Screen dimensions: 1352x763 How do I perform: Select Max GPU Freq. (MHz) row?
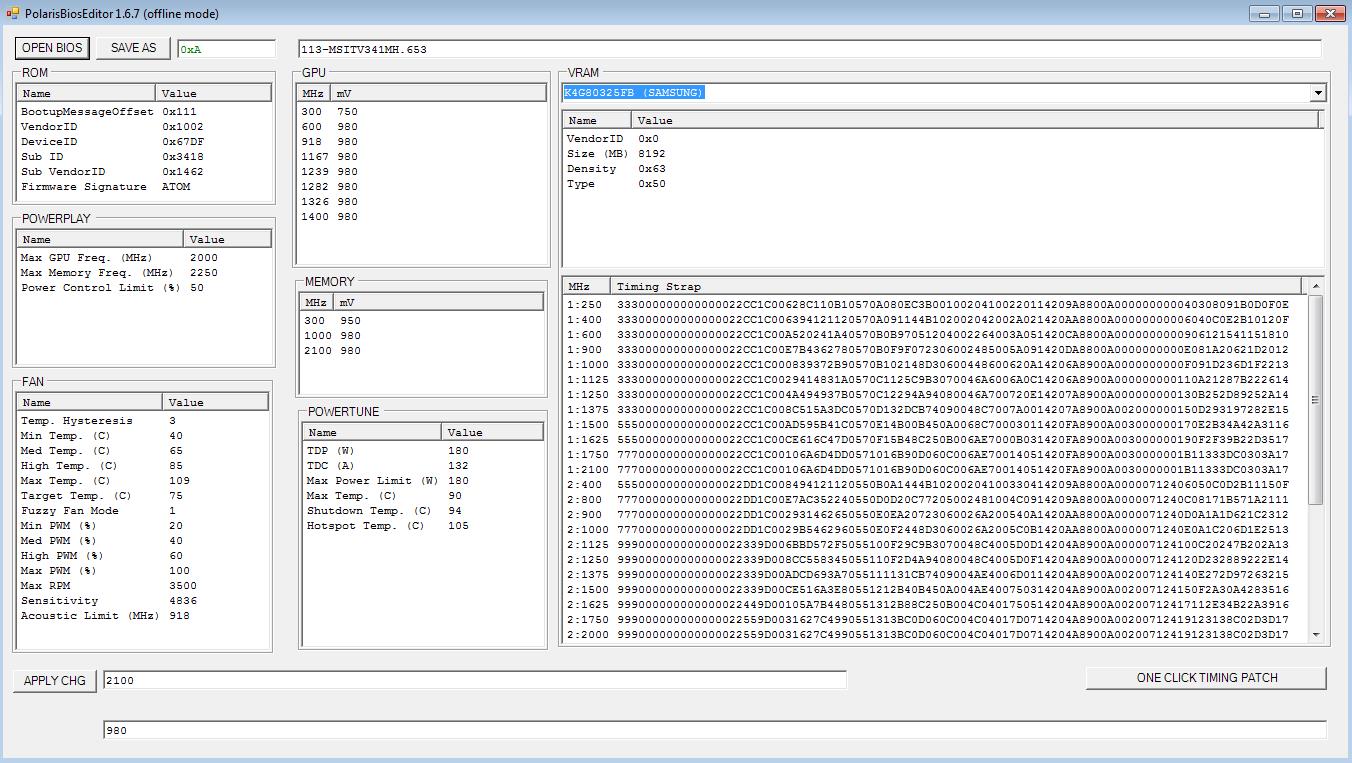(x=144, y=258)
